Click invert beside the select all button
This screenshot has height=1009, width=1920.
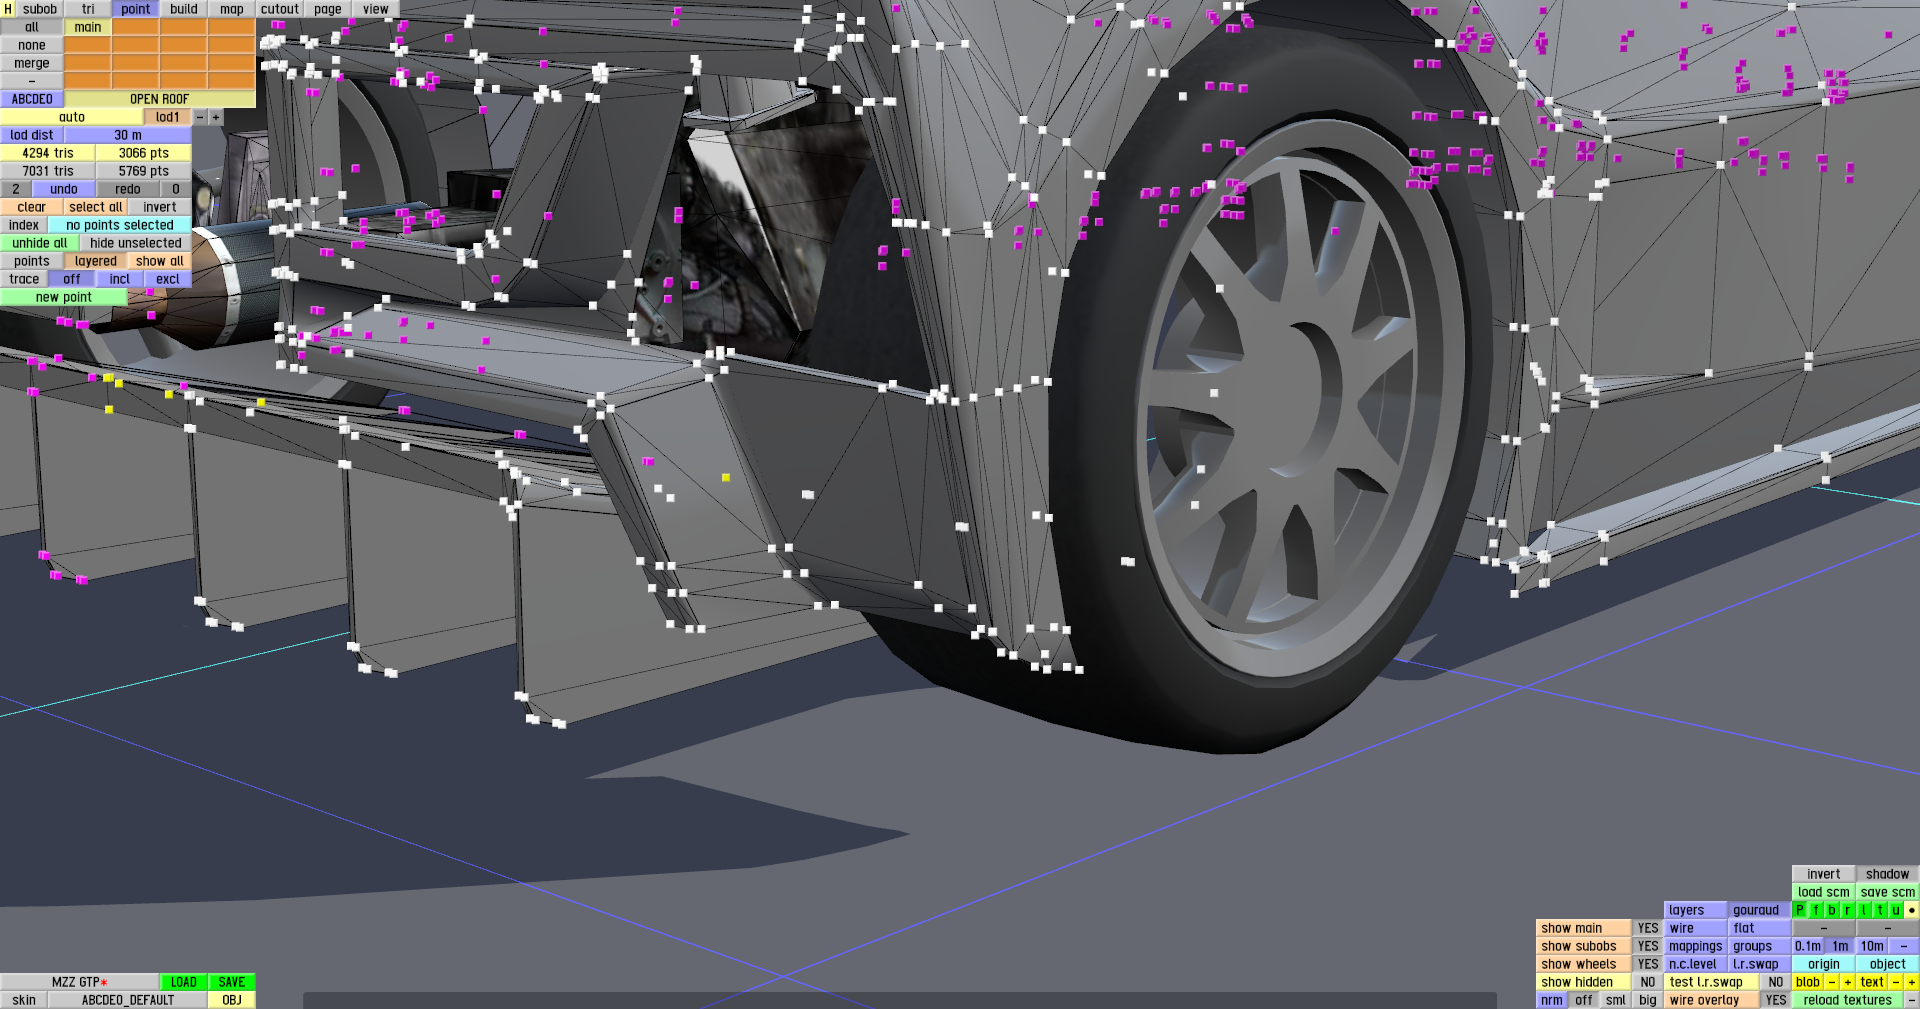tap(160, 207)
